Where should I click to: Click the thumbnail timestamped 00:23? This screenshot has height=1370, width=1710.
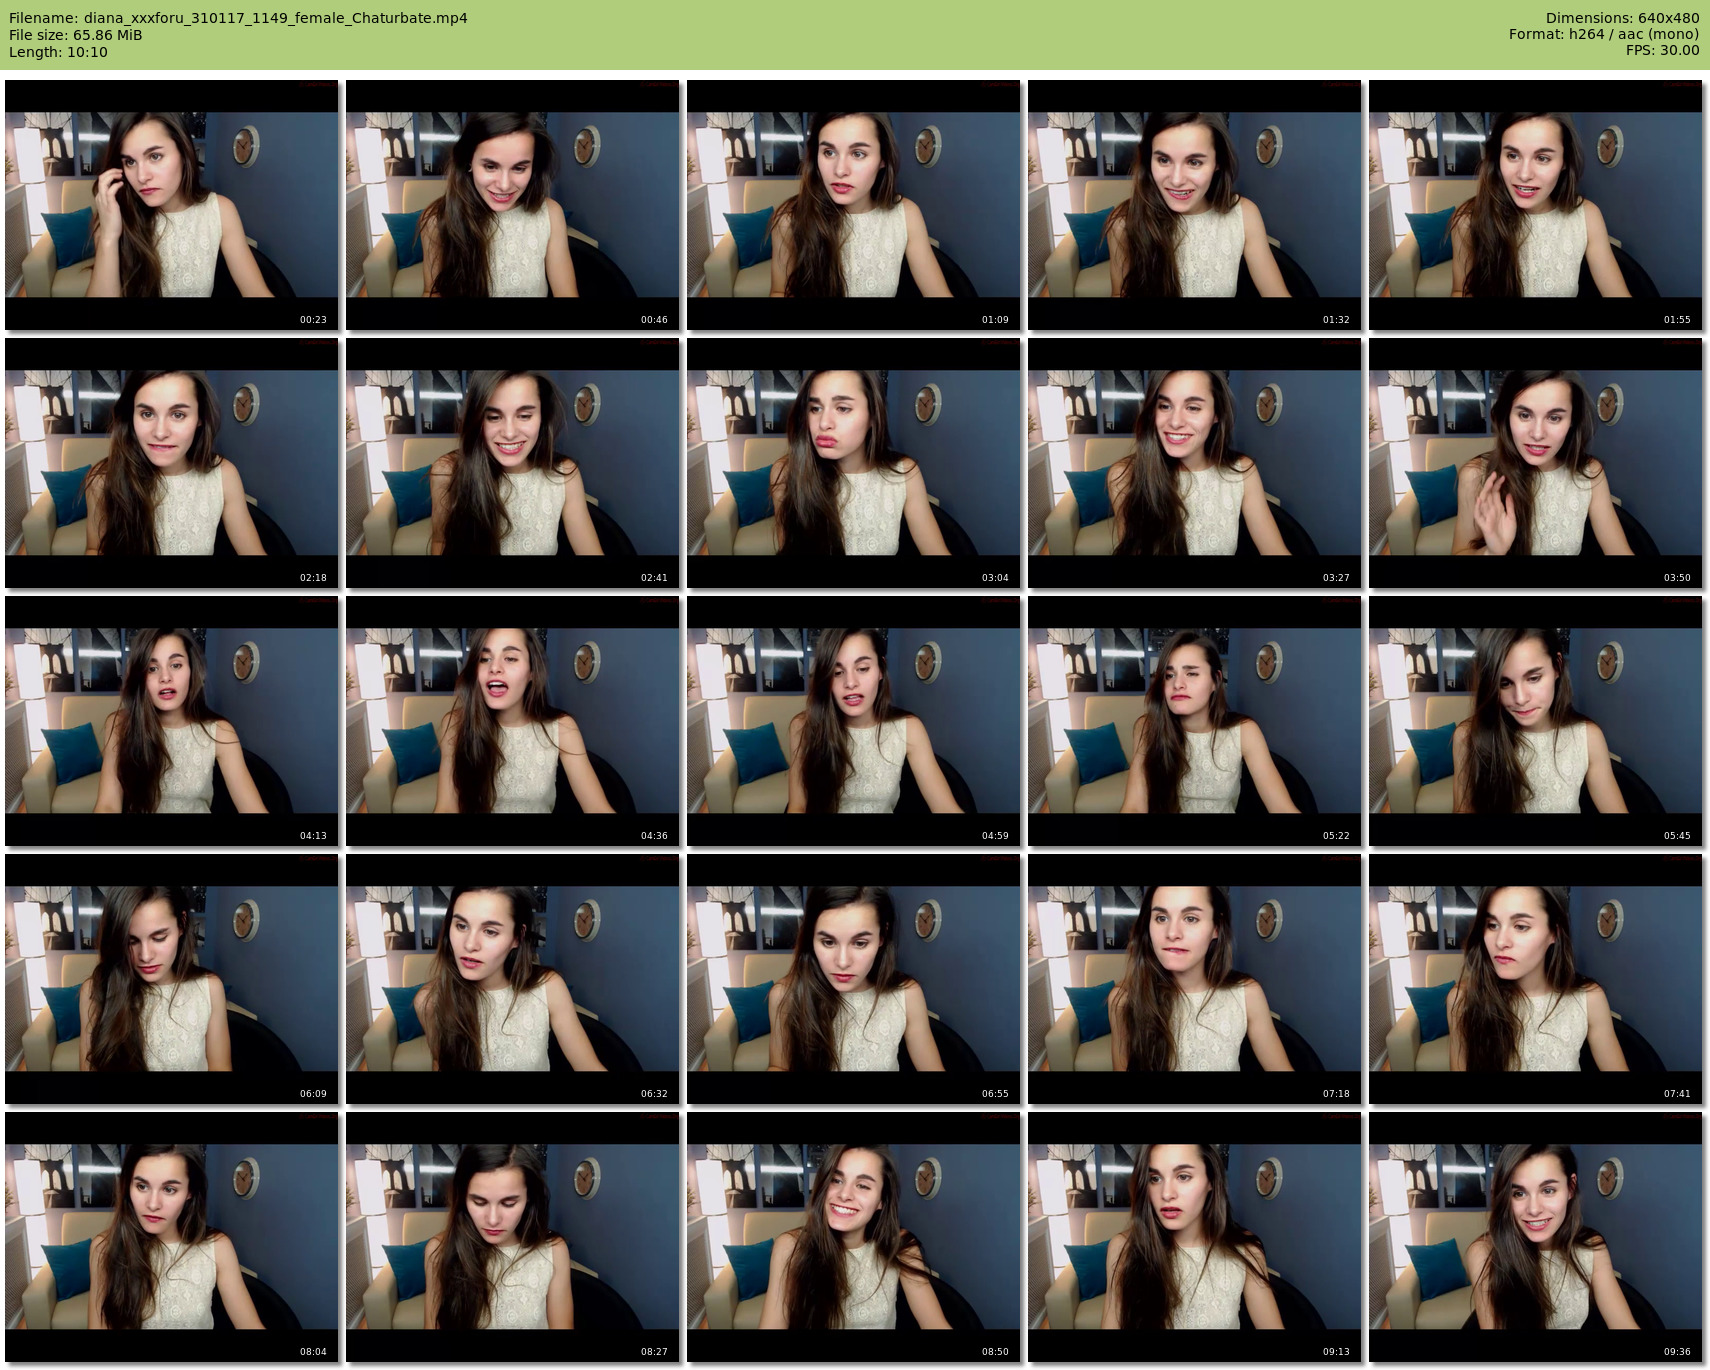point(172,205)
